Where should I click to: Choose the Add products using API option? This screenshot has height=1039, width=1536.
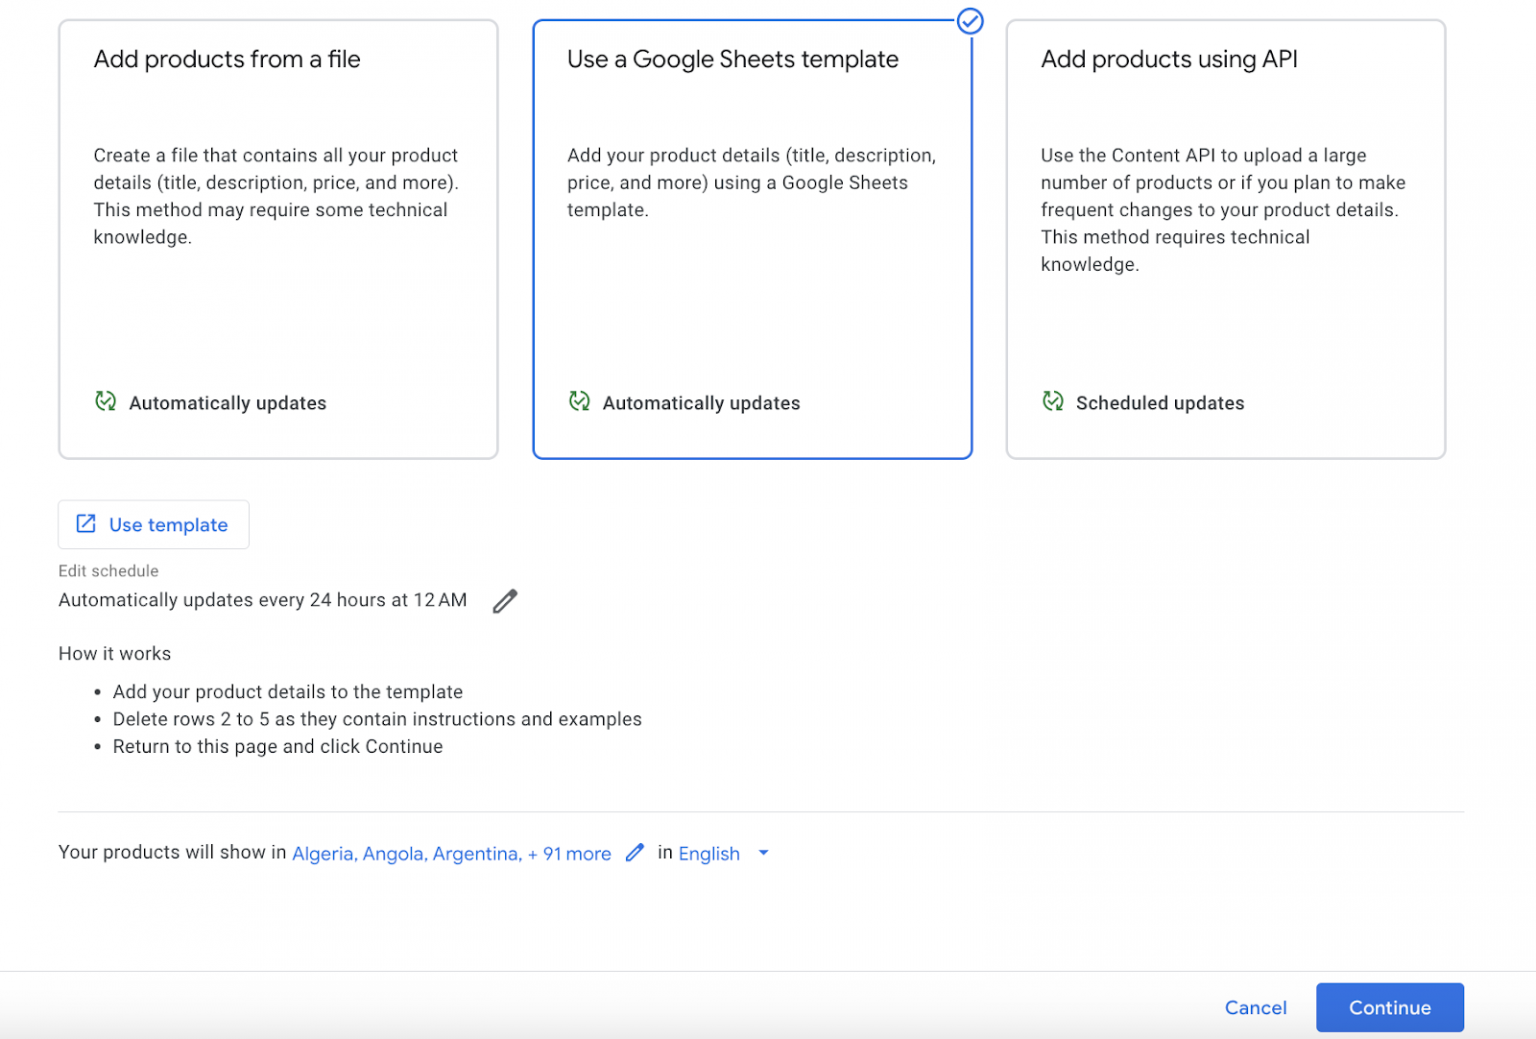(x=1225, y=239)
